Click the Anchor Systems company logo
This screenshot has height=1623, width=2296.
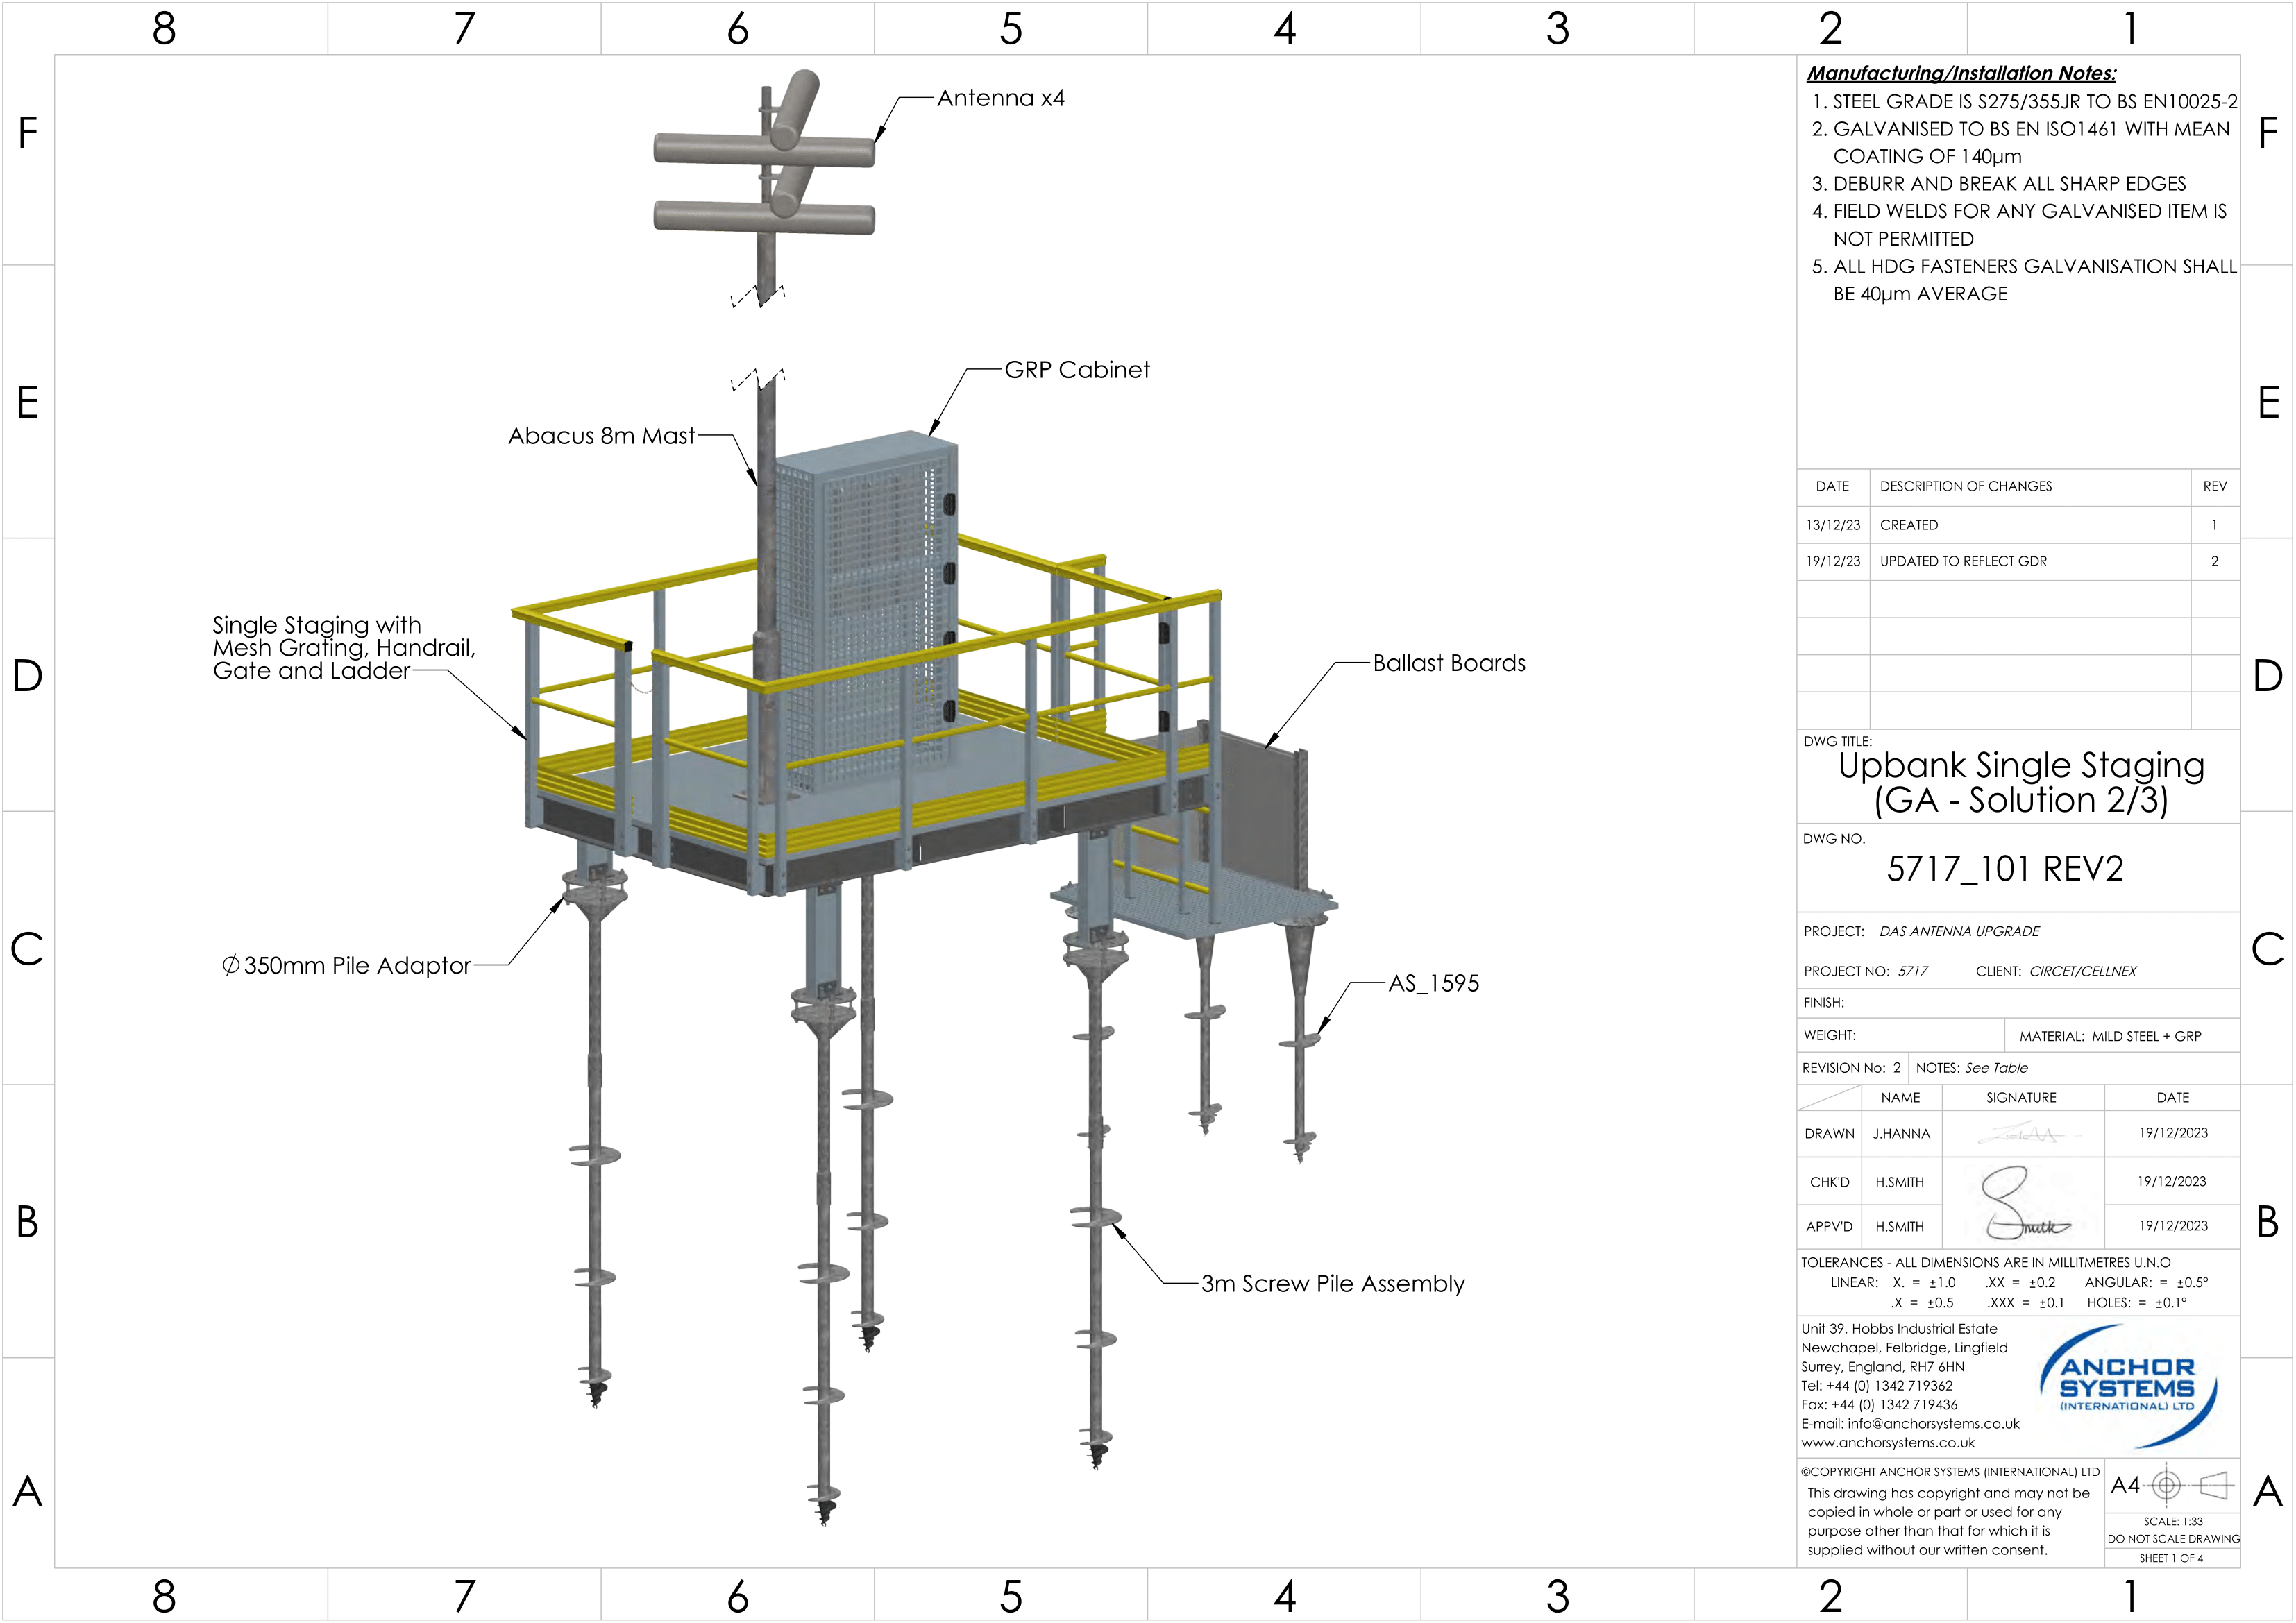click(x=2127, y=1386)
